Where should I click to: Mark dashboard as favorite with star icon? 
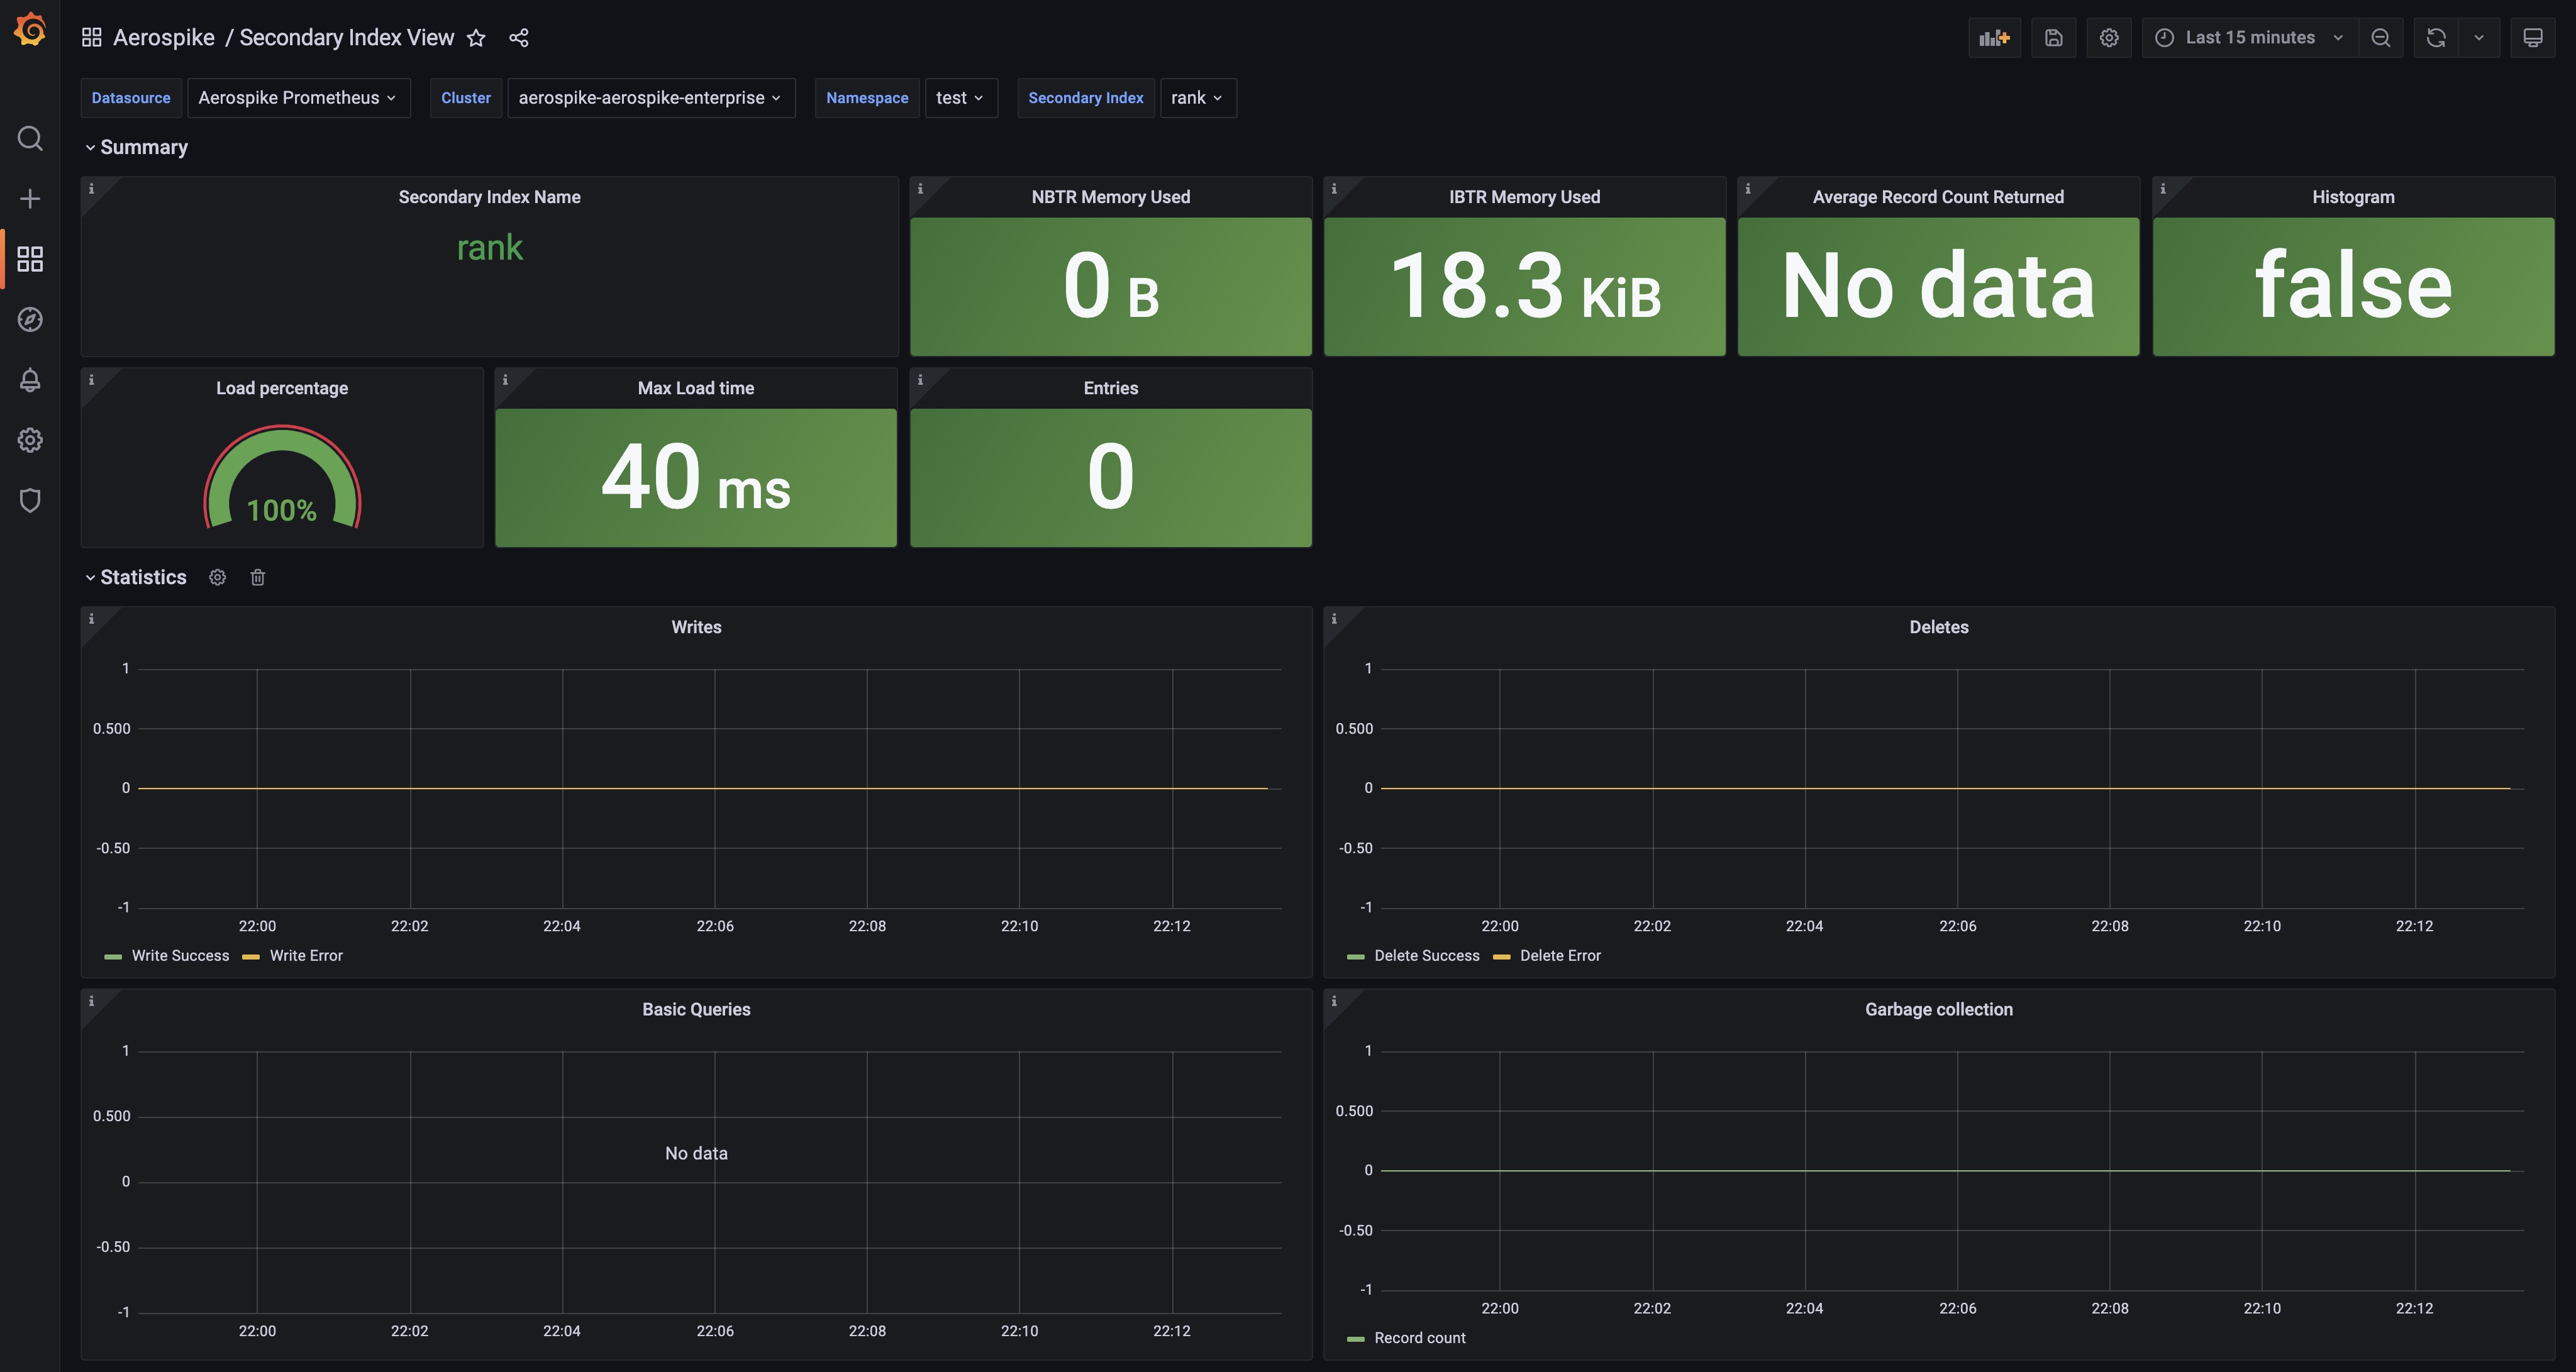[476, 38]
